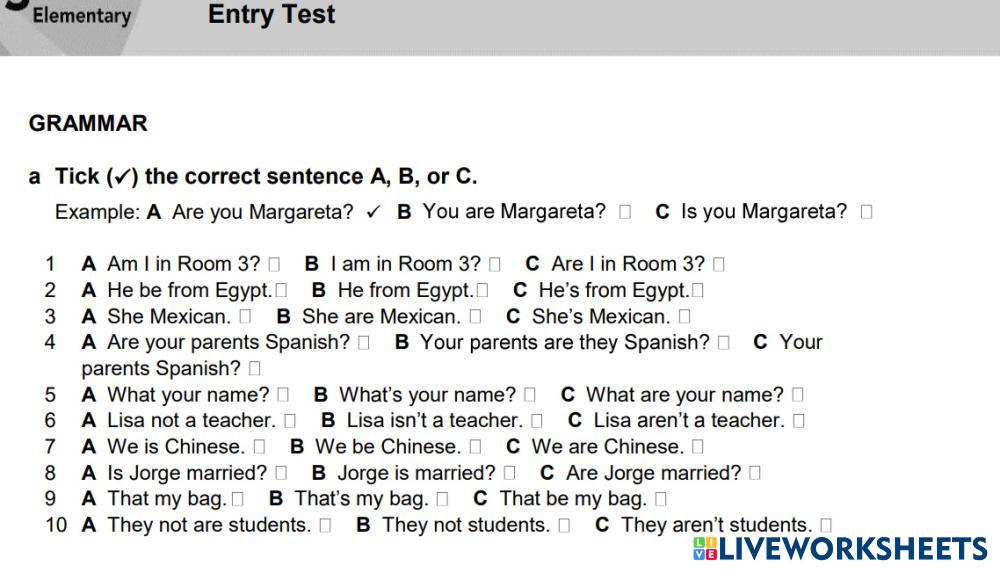
Task: Tick the box after 'You are Margareta?'
Action: pos(625,212)
